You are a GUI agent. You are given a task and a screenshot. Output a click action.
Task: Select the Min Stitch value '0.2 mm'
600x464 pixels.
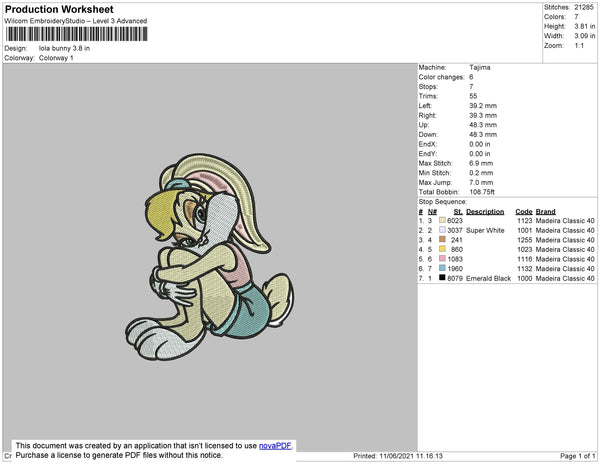coord(481,173)
